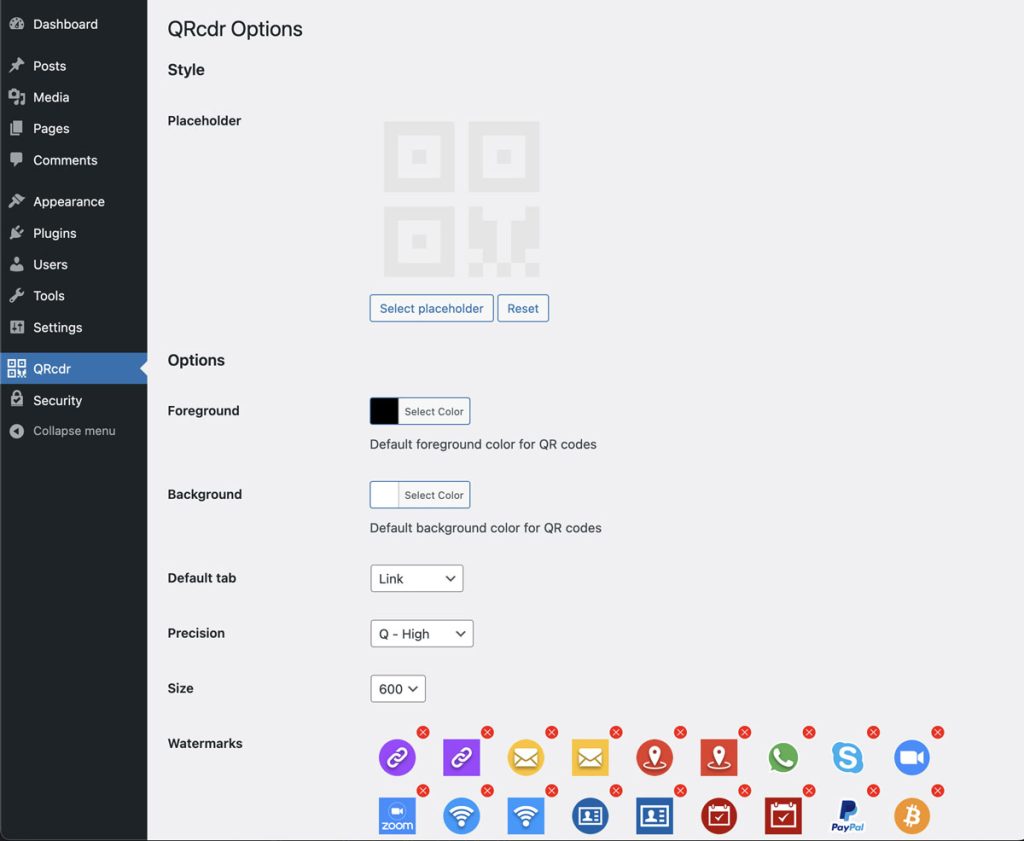Pick the PayPal watermark icon
The height and width of the screenshot is (841, 1024).
pyautogui.click(x=847, y=816)
